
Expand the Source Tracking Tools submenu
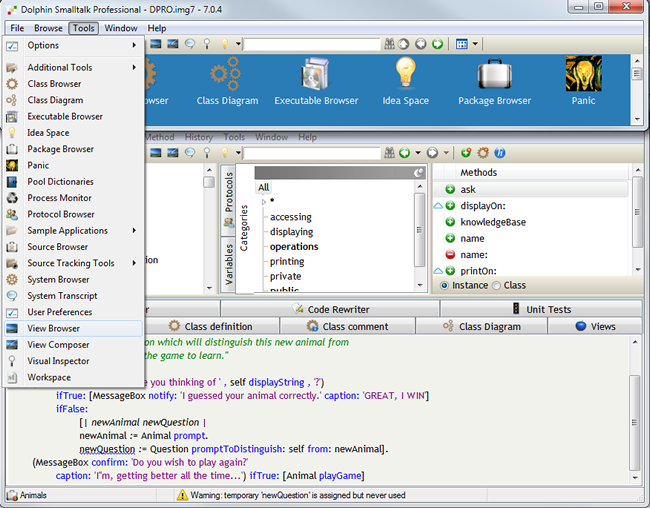click(74, 263)
